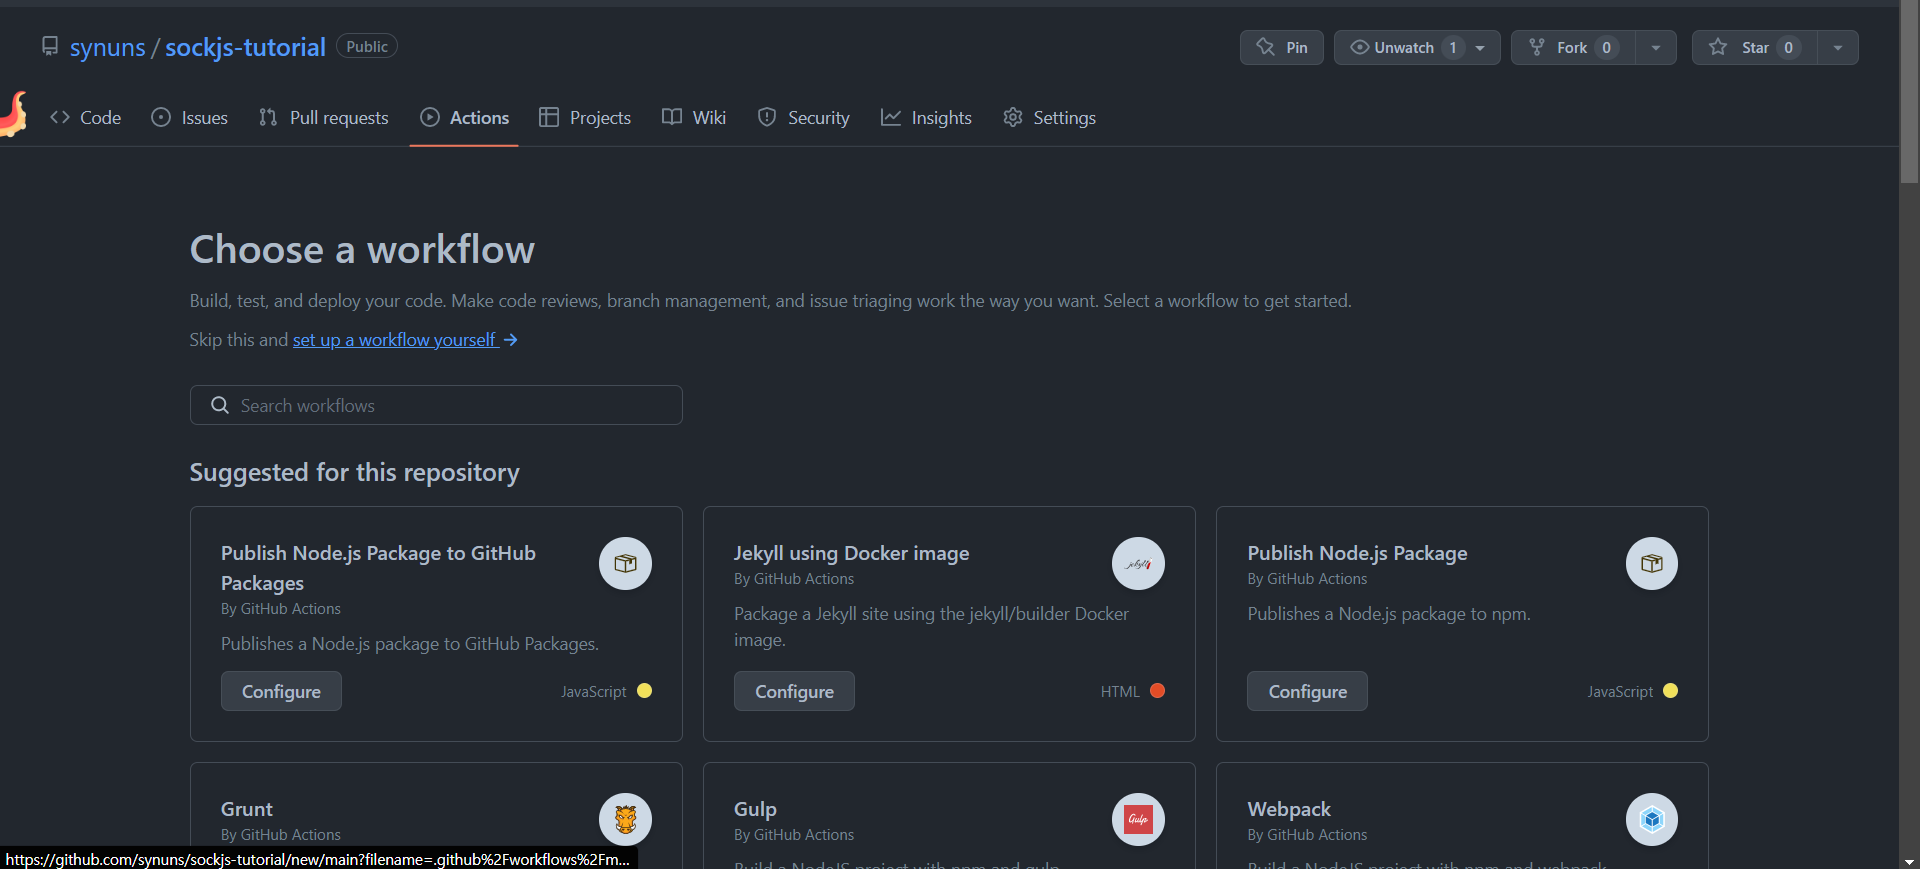Click the package icon on GitHub Packages card
The height and width of the screenshot is (869, 1920).
coord(625,563)
